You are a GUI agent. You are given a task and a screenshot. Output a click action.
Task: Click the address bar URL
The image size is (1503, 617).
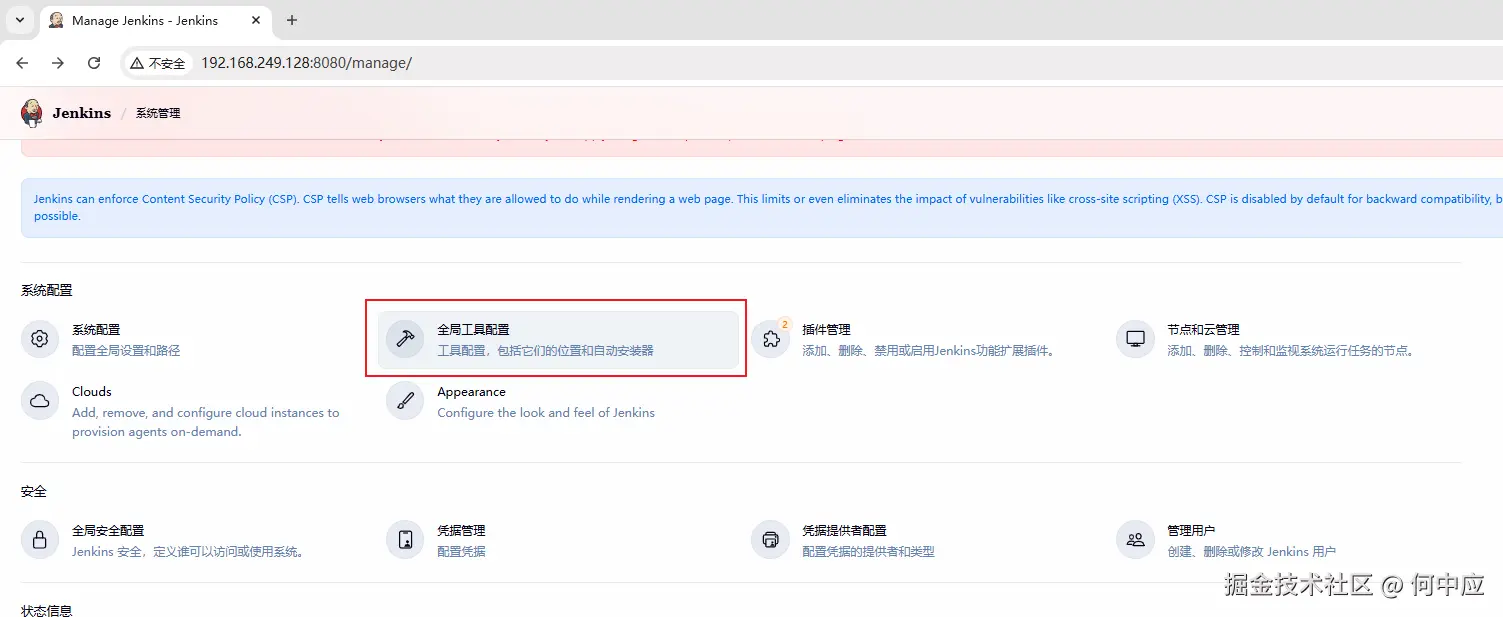[x=306, y=63]
